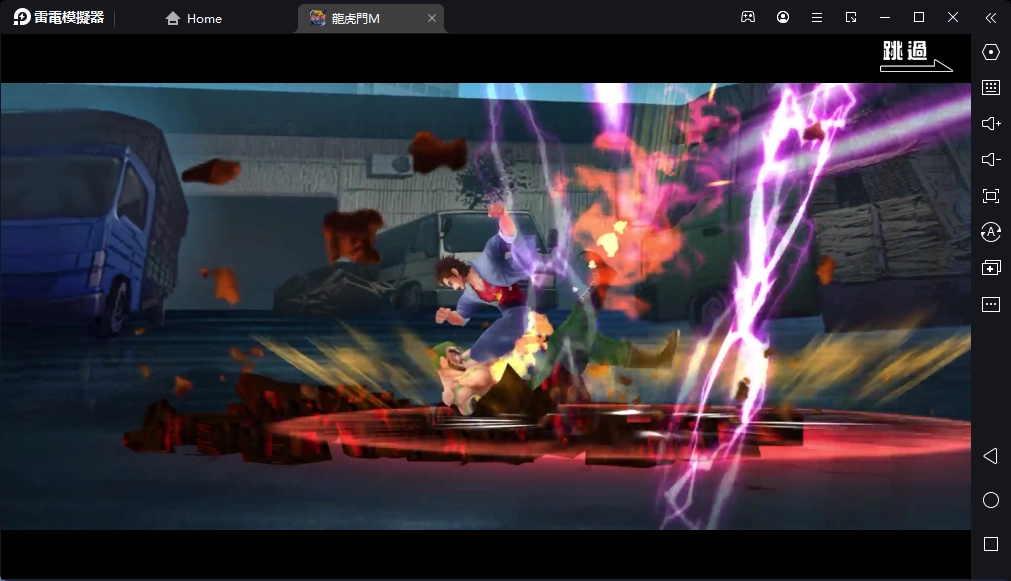Image resolution: width=1011 pixels, height=581 pixels.
Task: Decrease volume using the speaker minus icon
Action: coord(991,160)
